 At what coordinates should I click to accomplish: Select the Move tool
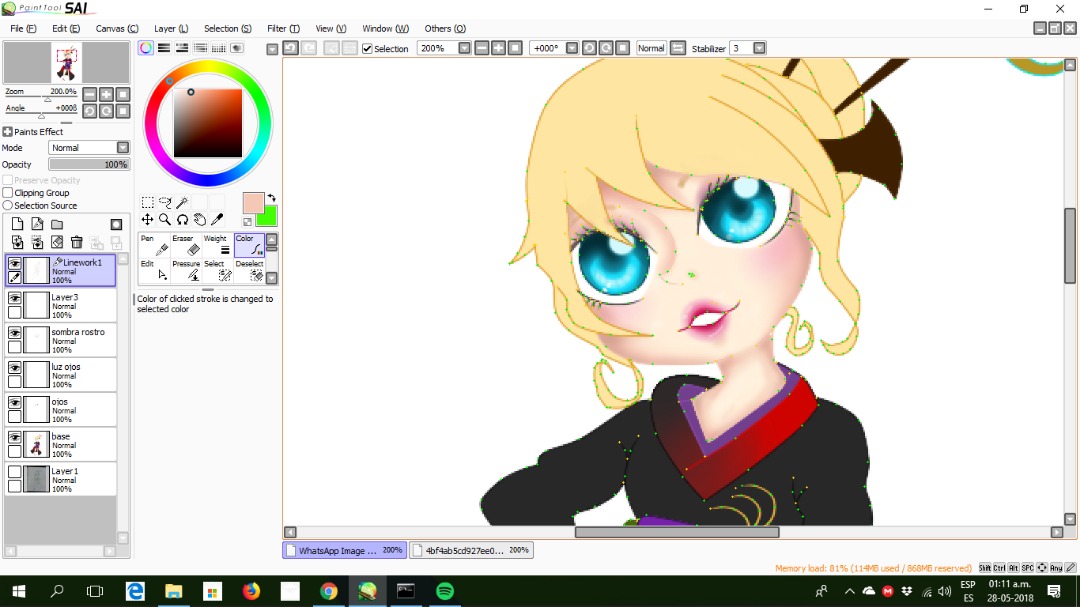pyautogui.click(x=147, y=219)
